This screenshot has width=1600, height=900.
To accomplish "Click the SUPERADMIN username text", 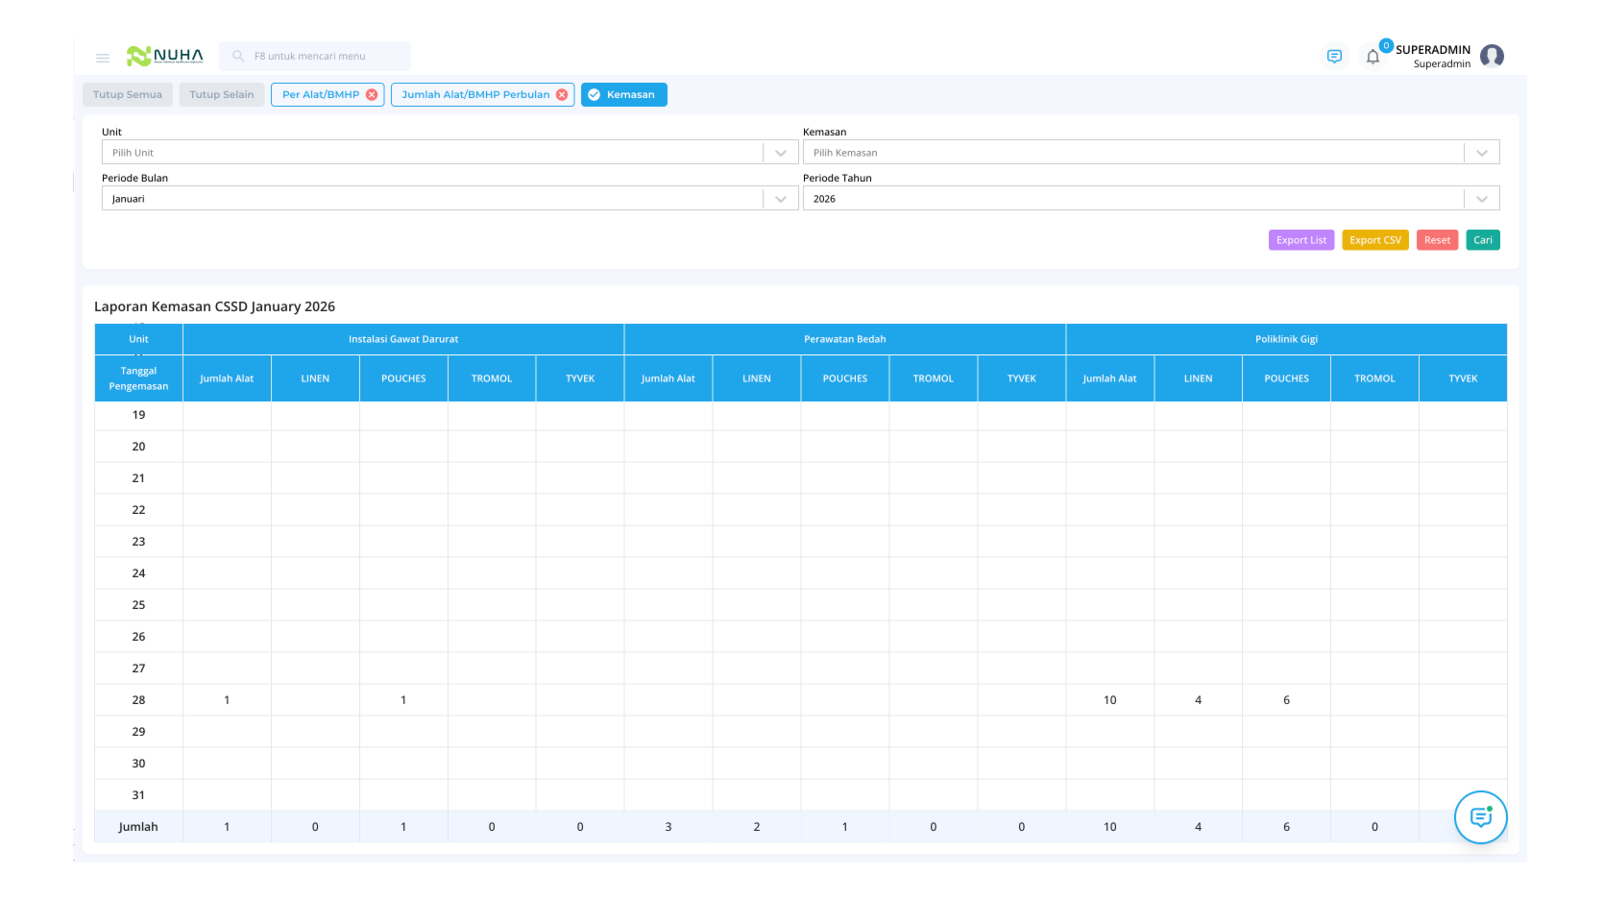I will tap(1433, 50).
